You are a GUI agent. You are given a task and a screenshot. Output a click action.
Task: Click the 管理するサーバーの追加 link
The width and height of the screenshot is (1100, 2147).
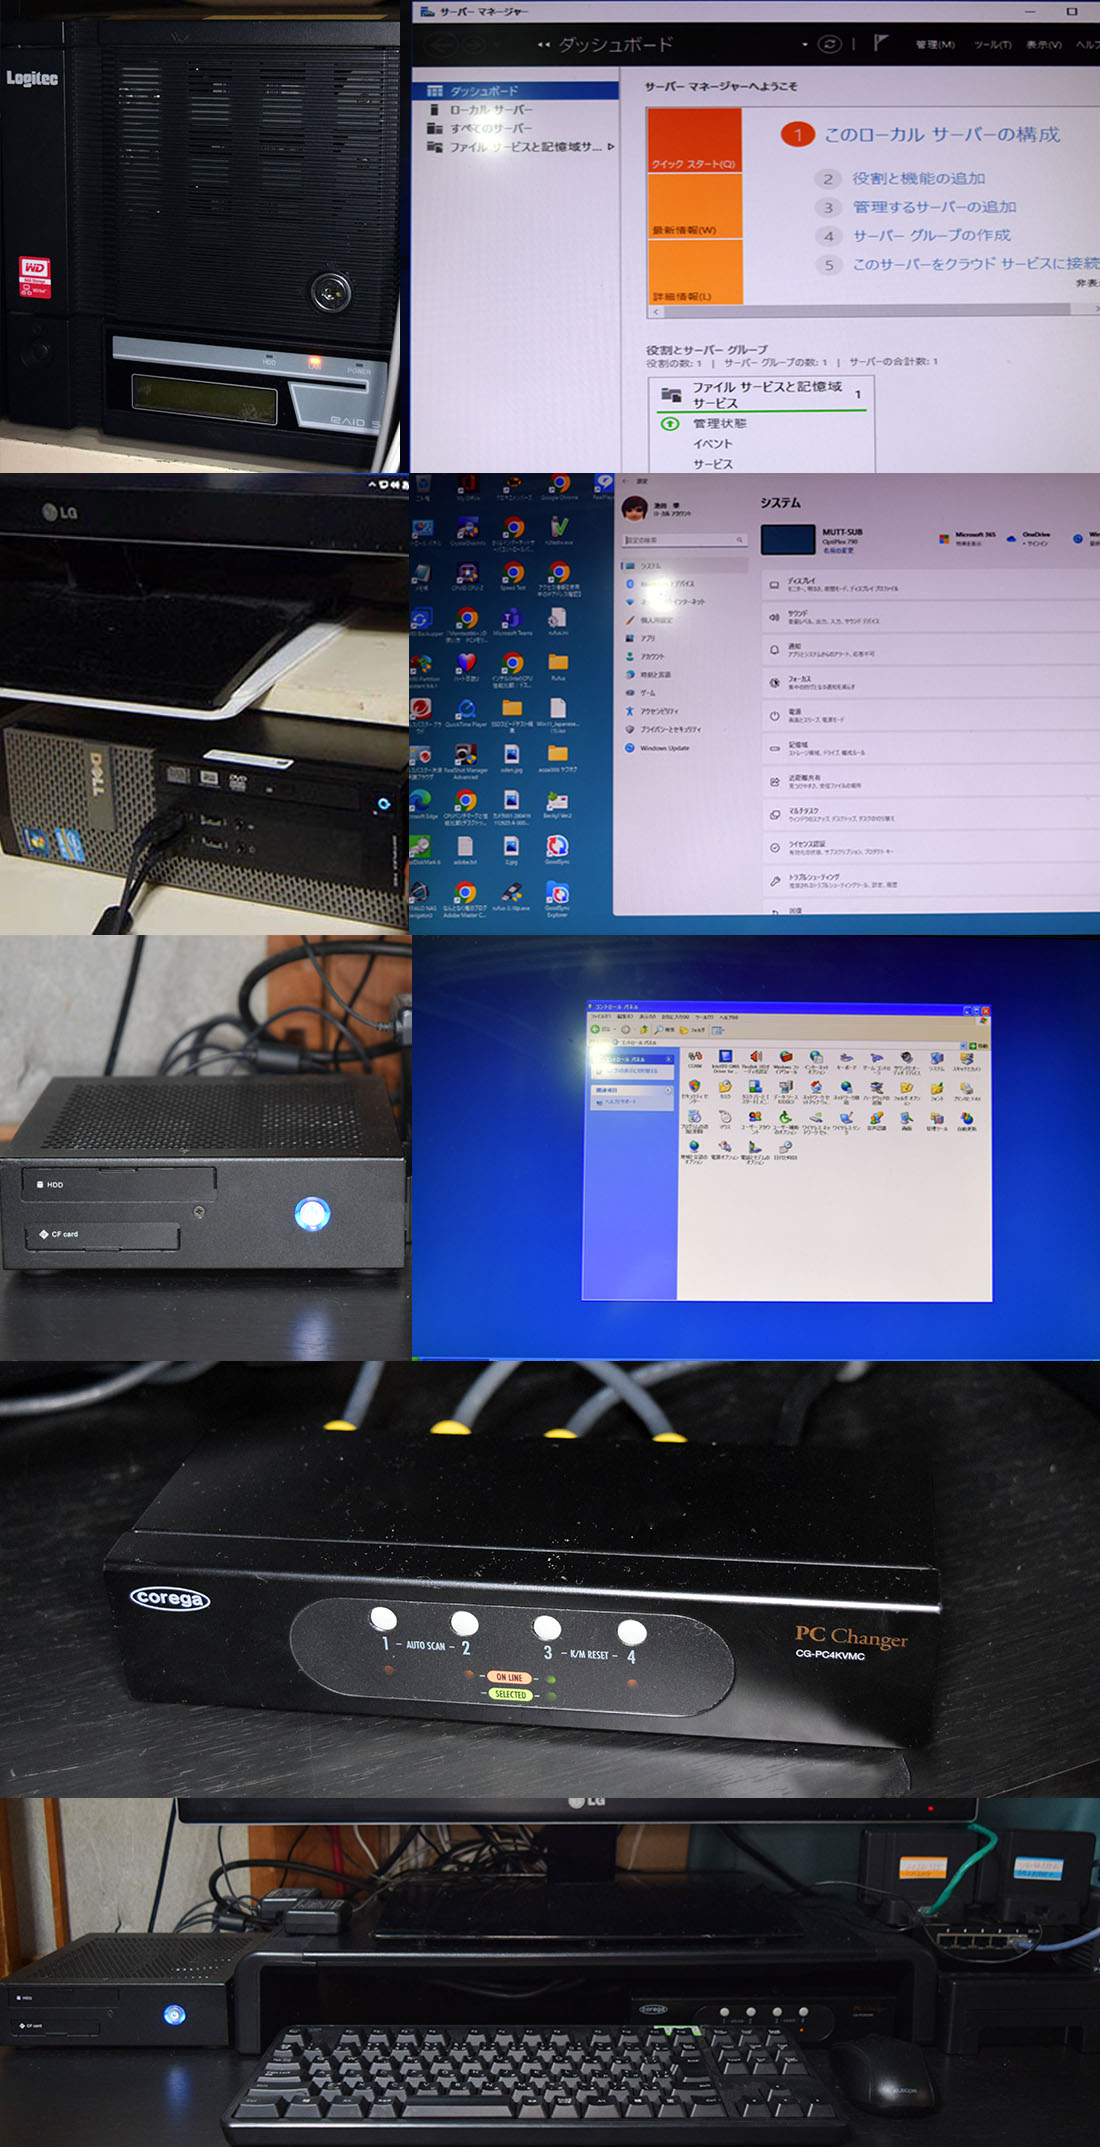click(x=934, y=207)
